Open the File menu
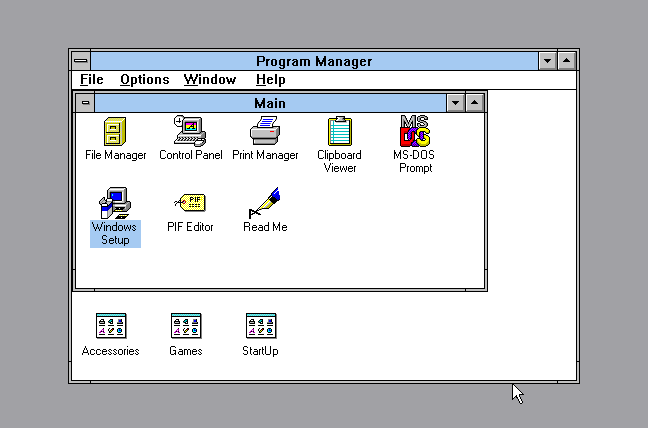 tap(92, 79)
